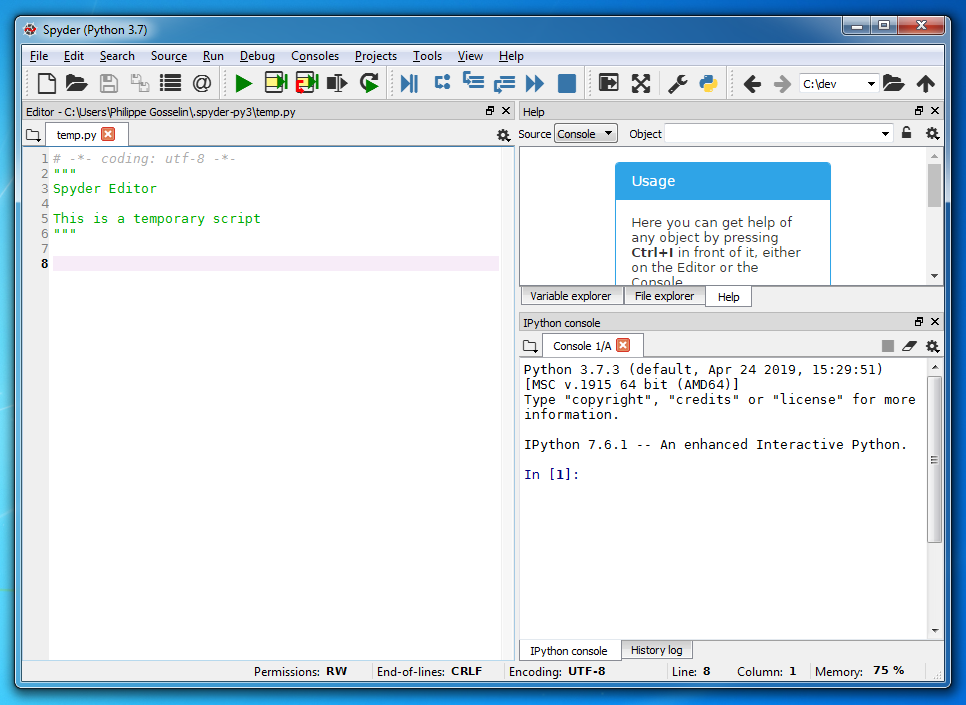Undock the IPython console pane
This screenshot has width=966, height=705.
coord(919,322)
